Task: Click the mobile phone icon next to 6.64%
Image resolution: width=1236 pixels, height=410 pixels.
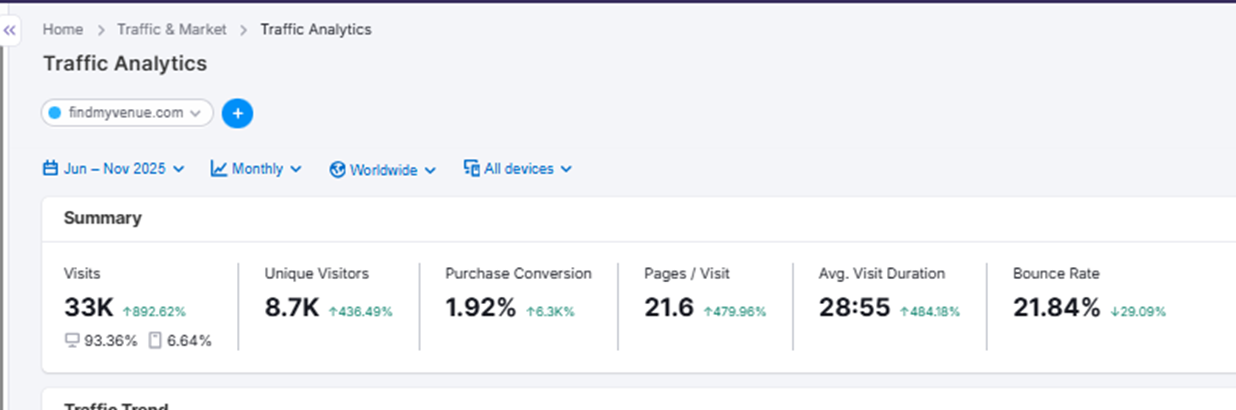Action: coord(155,341)
